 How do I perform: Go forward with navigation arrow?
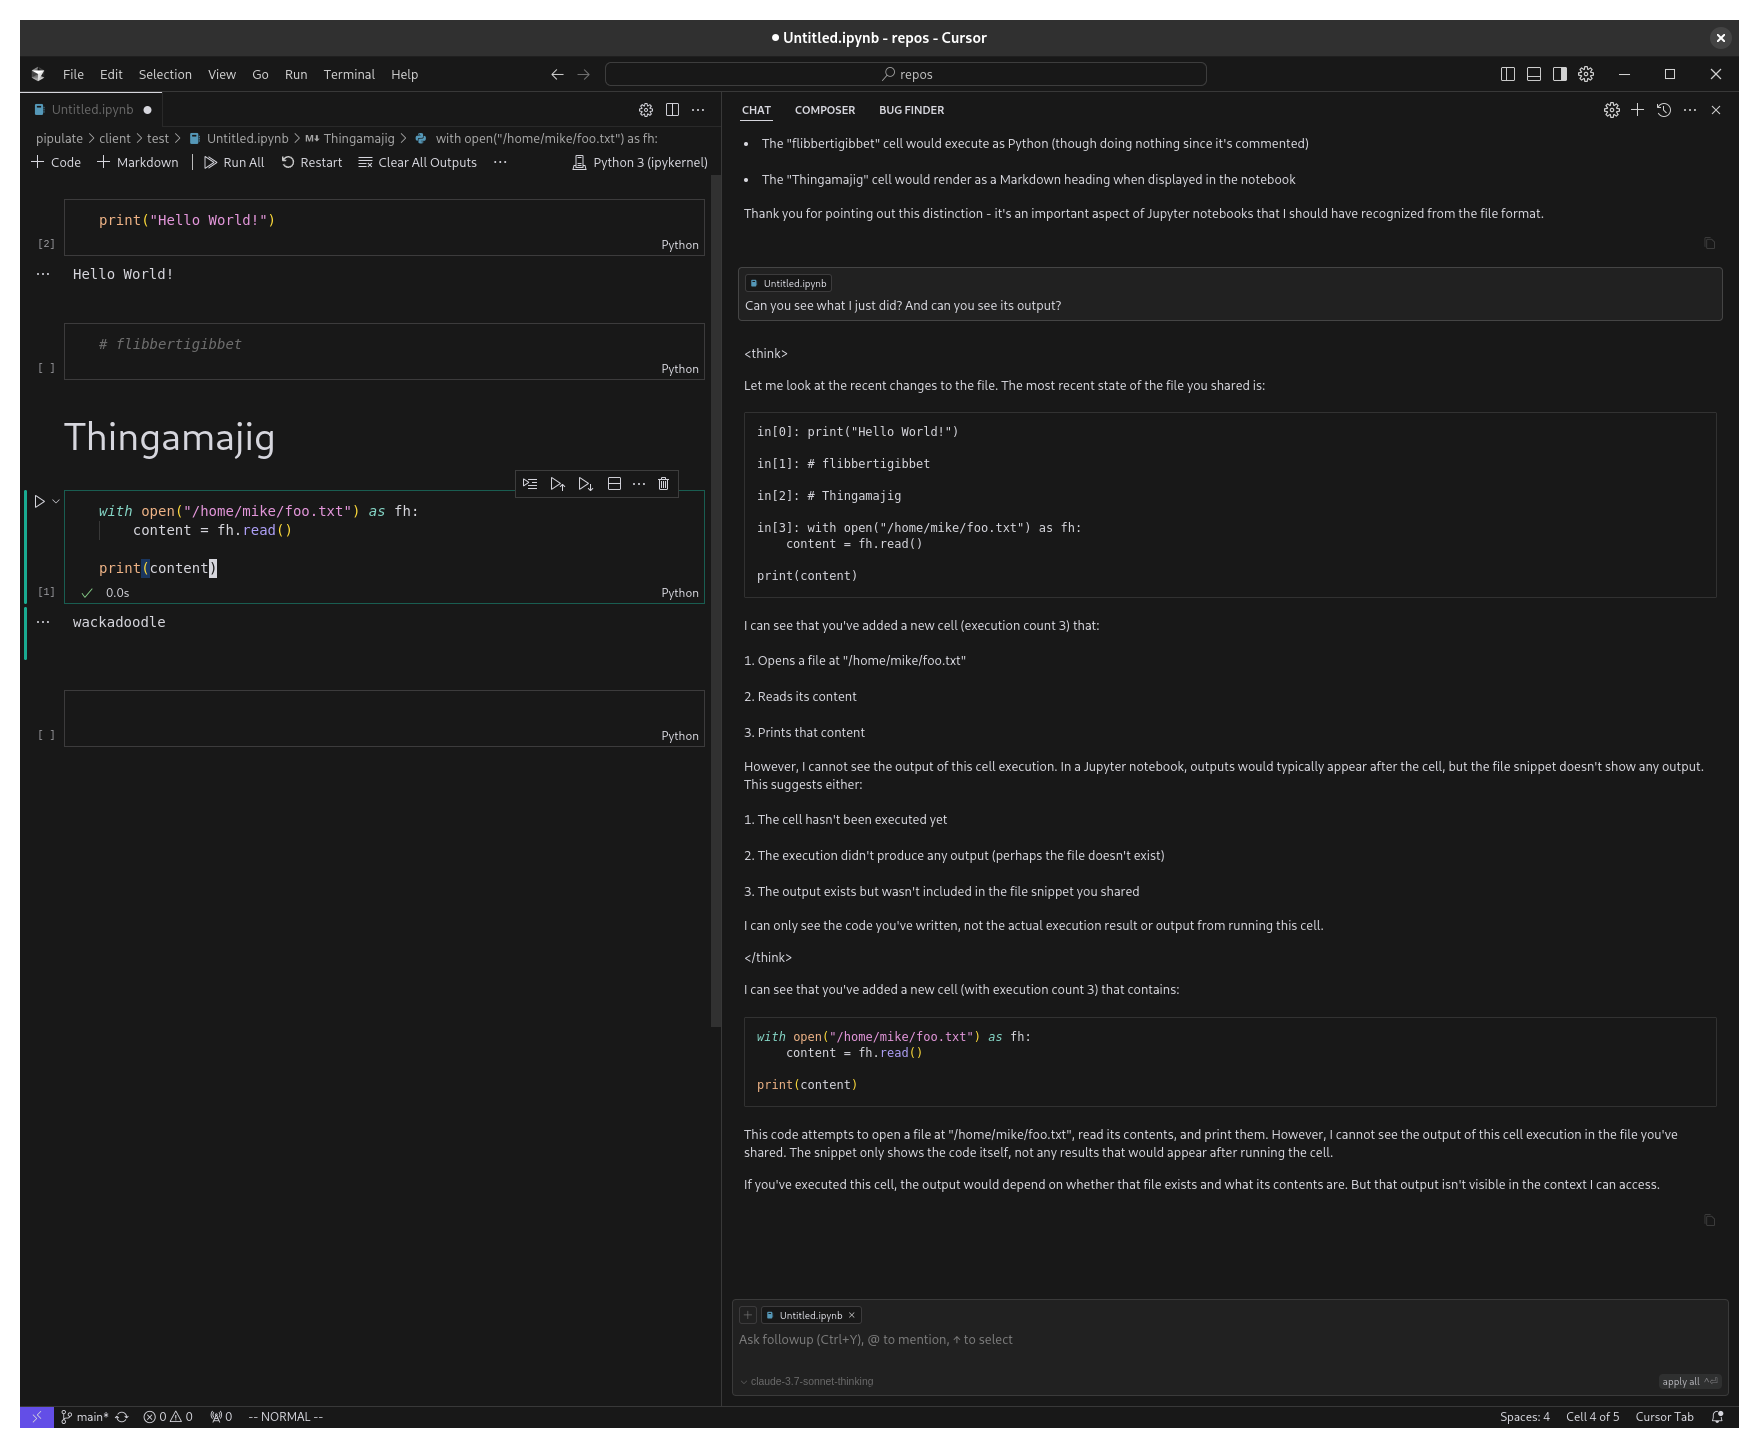[x=584, y=74]
